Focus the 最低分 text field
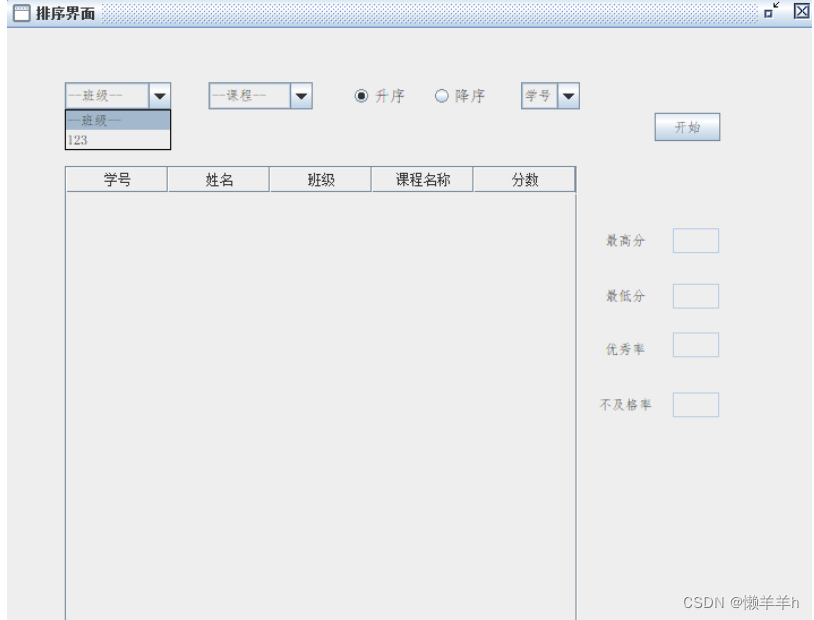 [x=696, y=296]
